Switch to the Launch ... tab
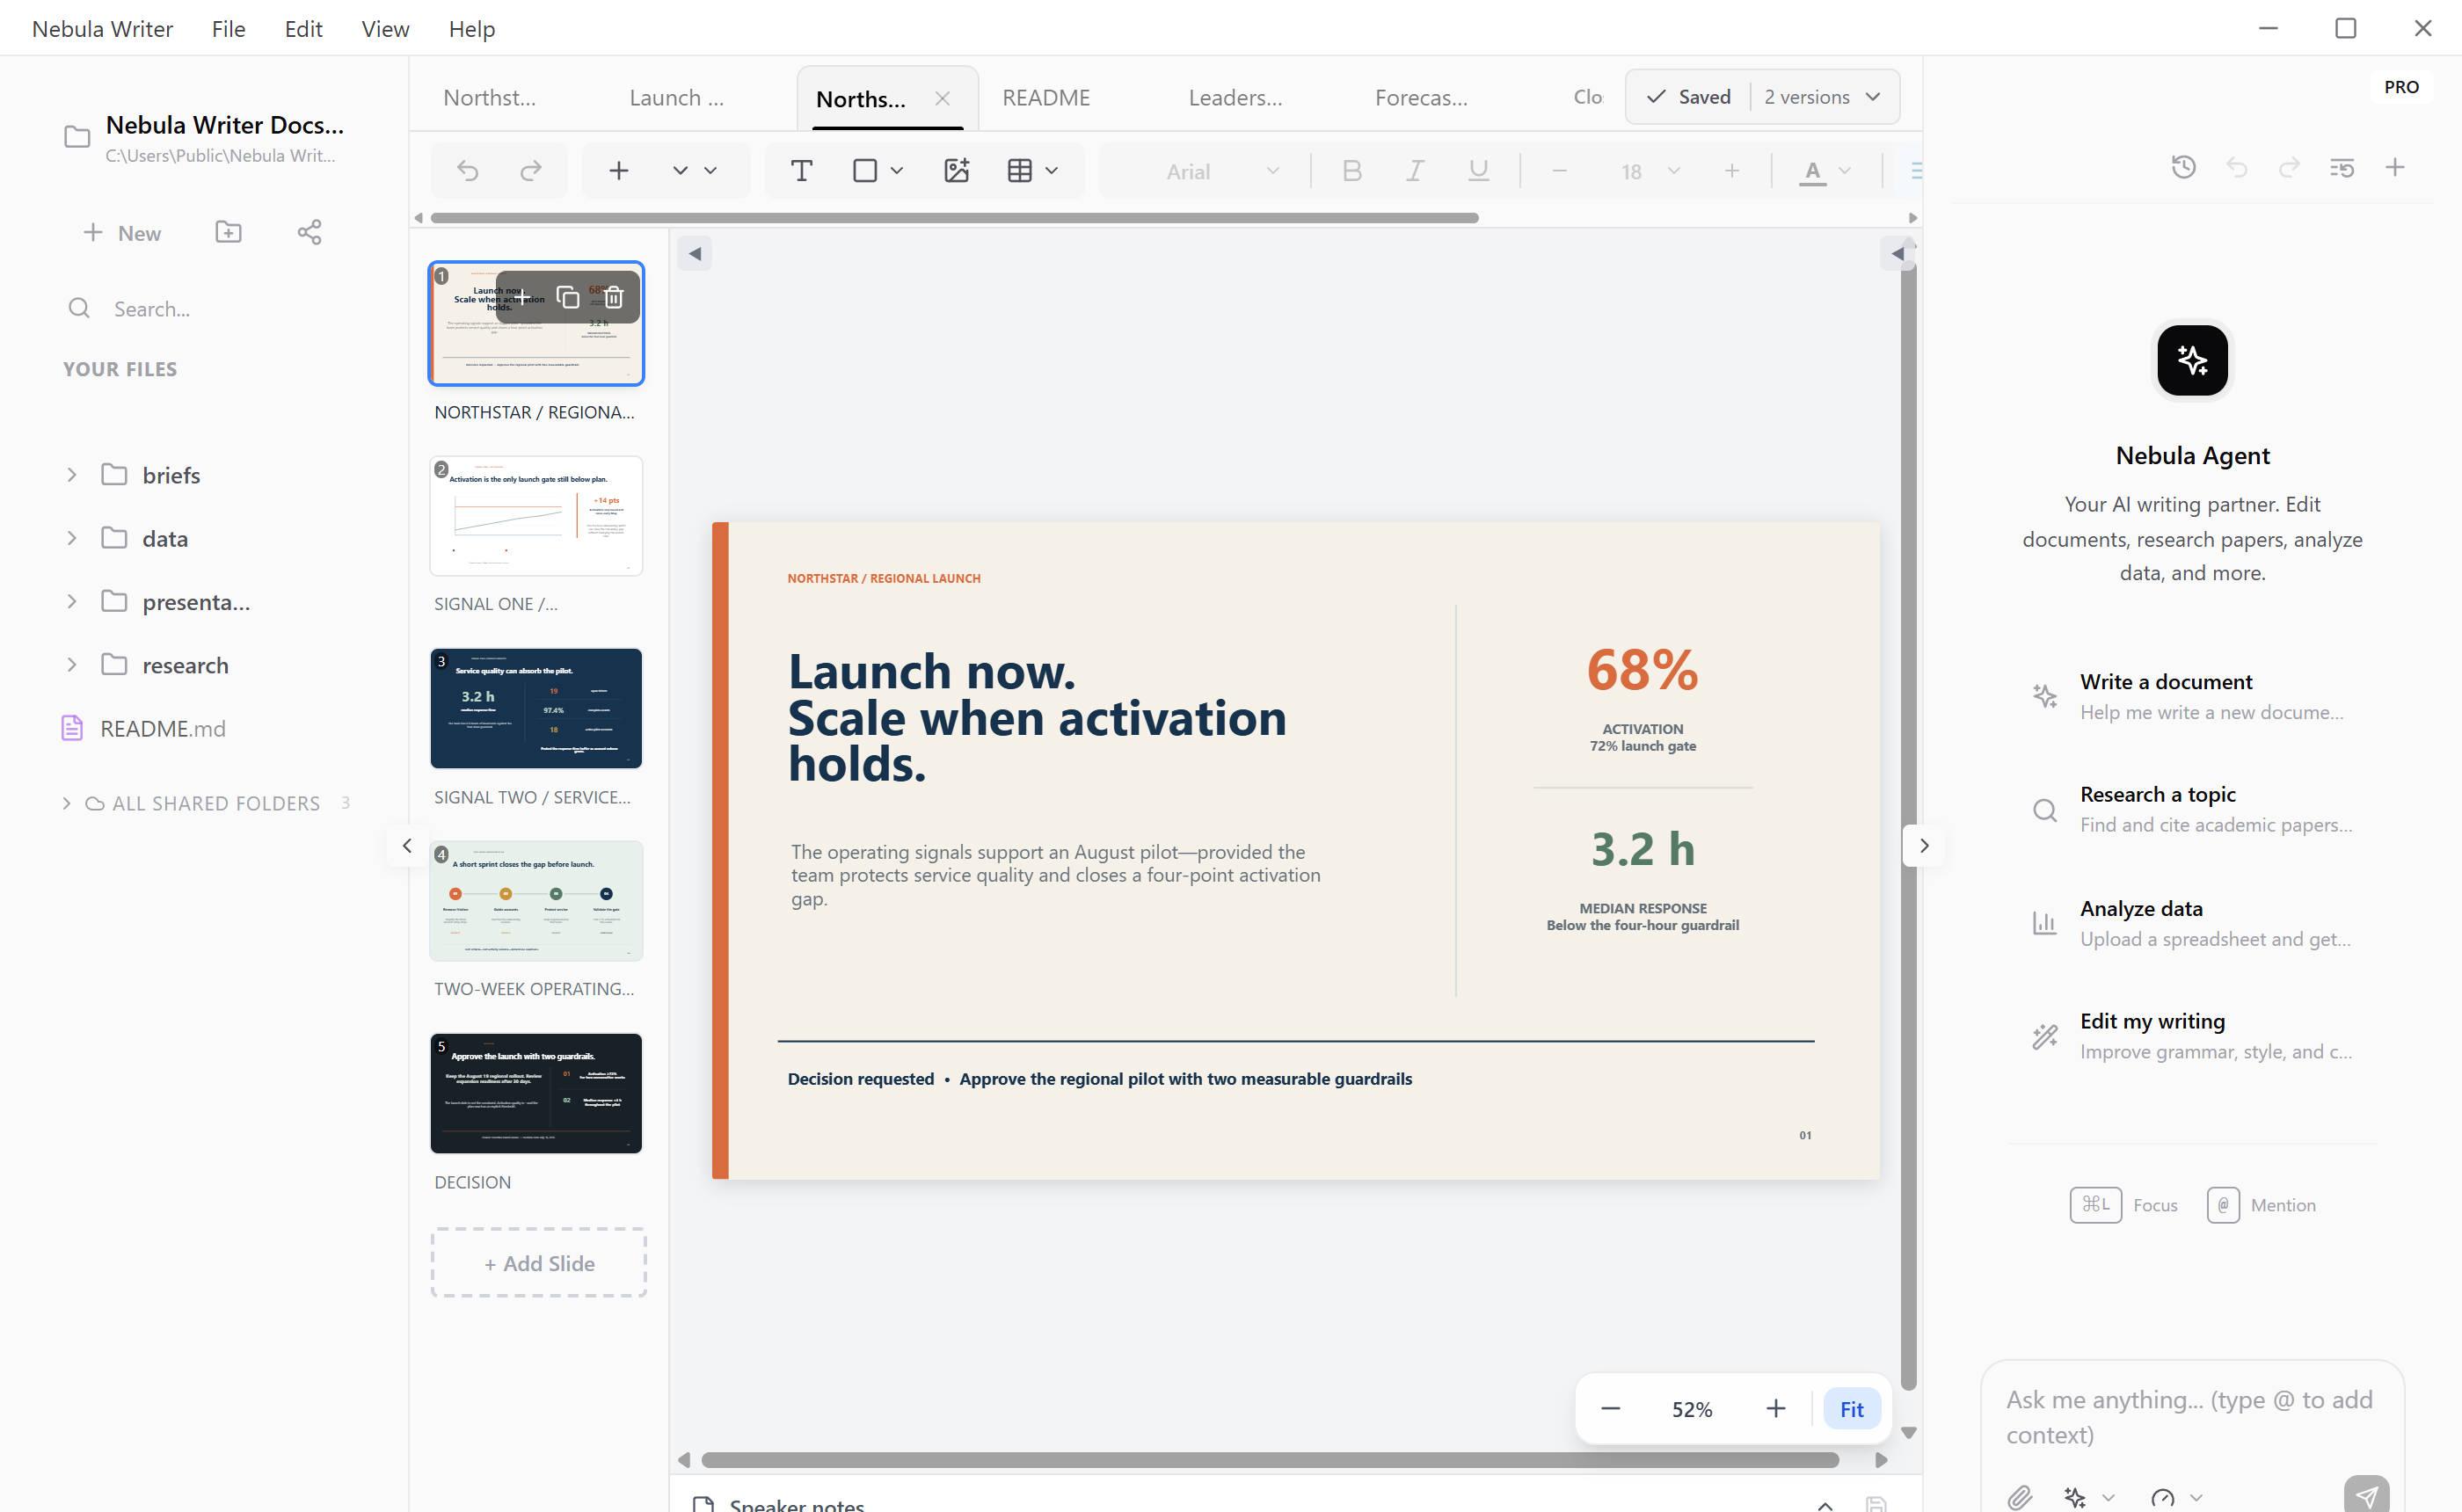Screen dimensions: 2462x1512 pyautogui.click(x=676, y=98)
